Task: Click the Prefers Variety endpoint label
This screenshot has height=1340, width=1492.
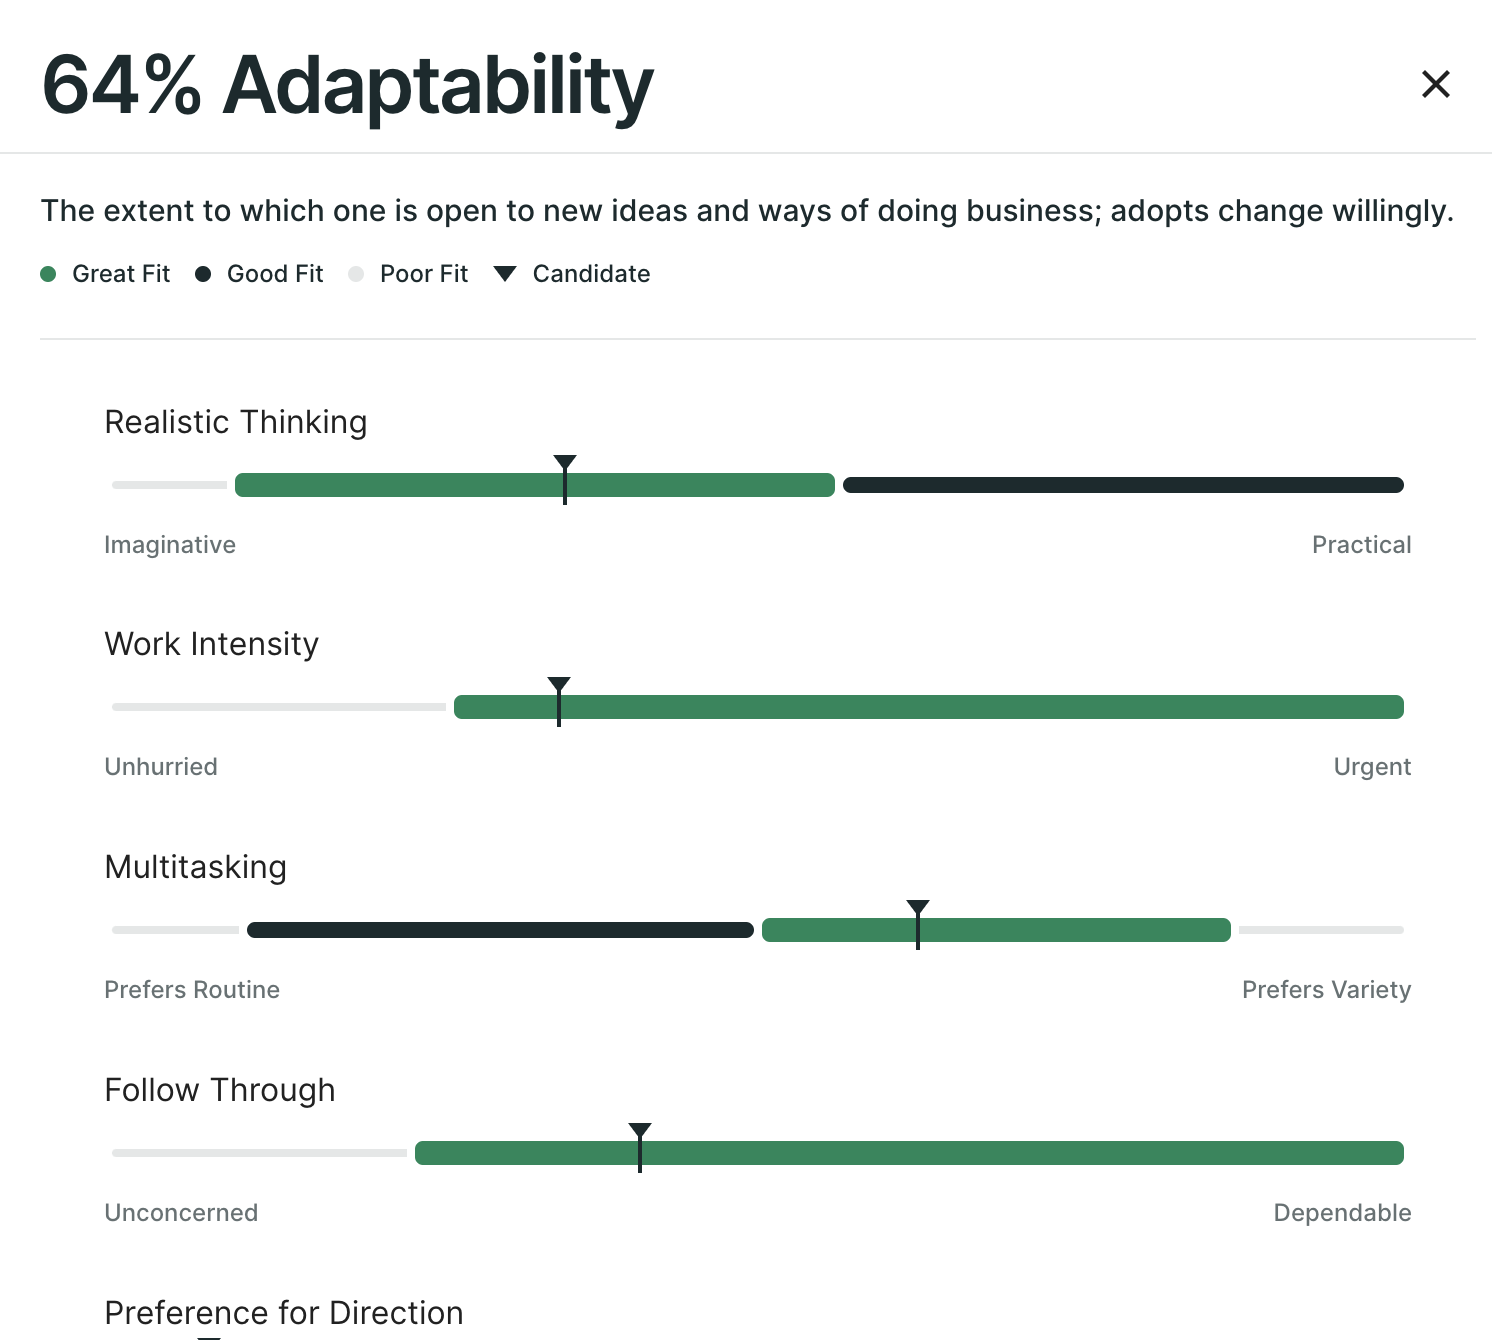Action: 1326,990
